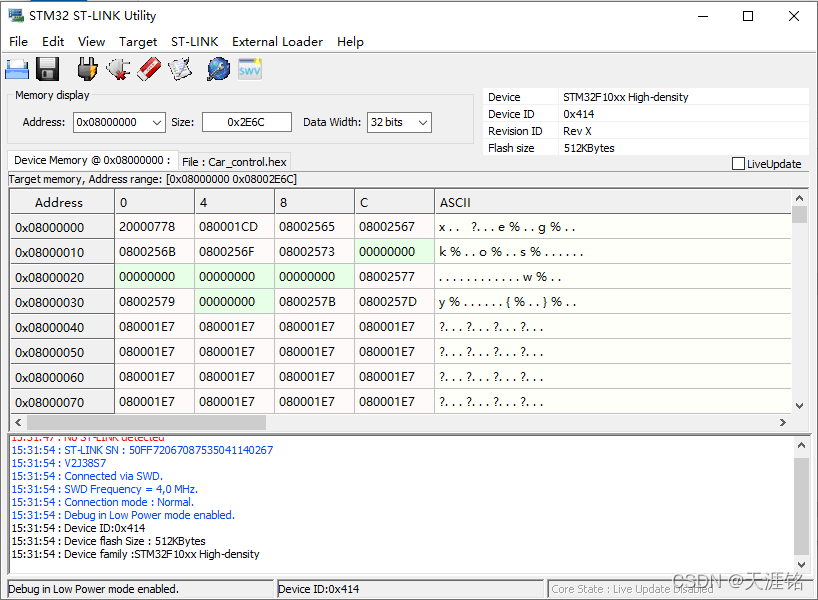Click the log panel vertical scrollbar thumb

point(801,506)
